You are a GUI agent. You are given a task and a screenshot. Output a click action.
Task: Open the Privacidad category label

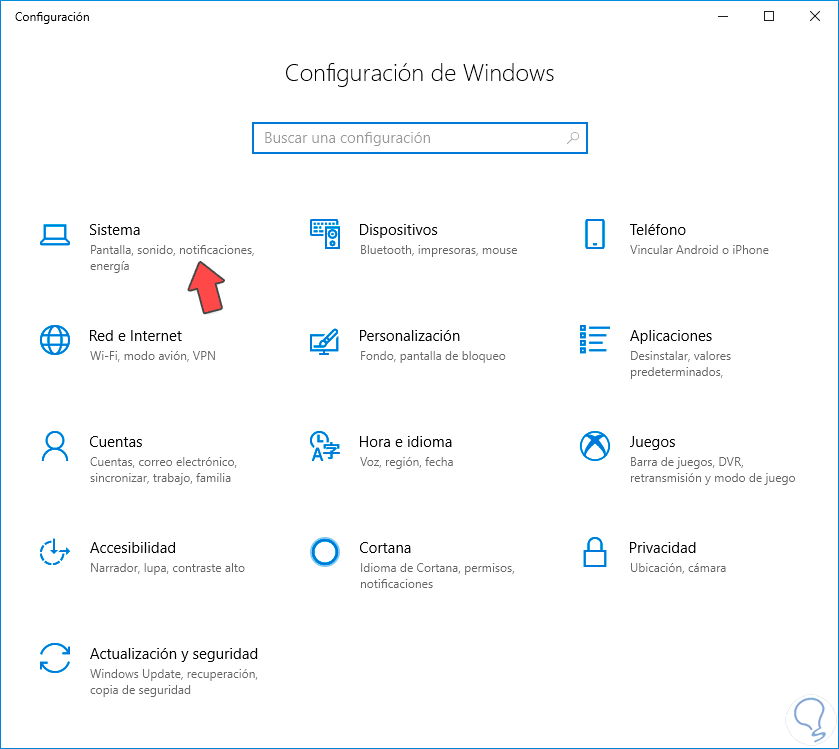click(x=662, y=548)
